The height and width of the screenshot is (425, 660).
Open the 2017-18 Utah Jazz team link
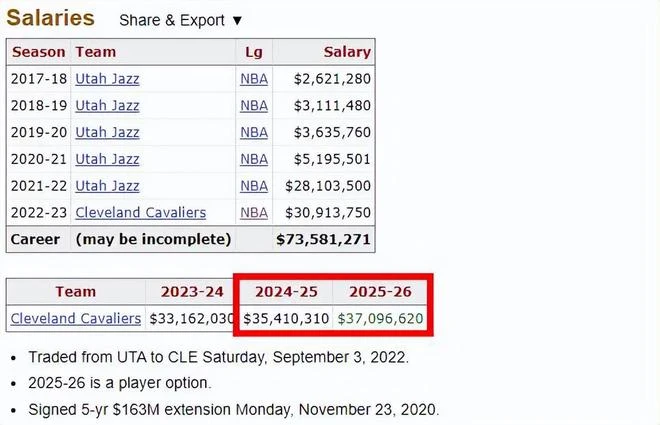(x=107, y=79)
